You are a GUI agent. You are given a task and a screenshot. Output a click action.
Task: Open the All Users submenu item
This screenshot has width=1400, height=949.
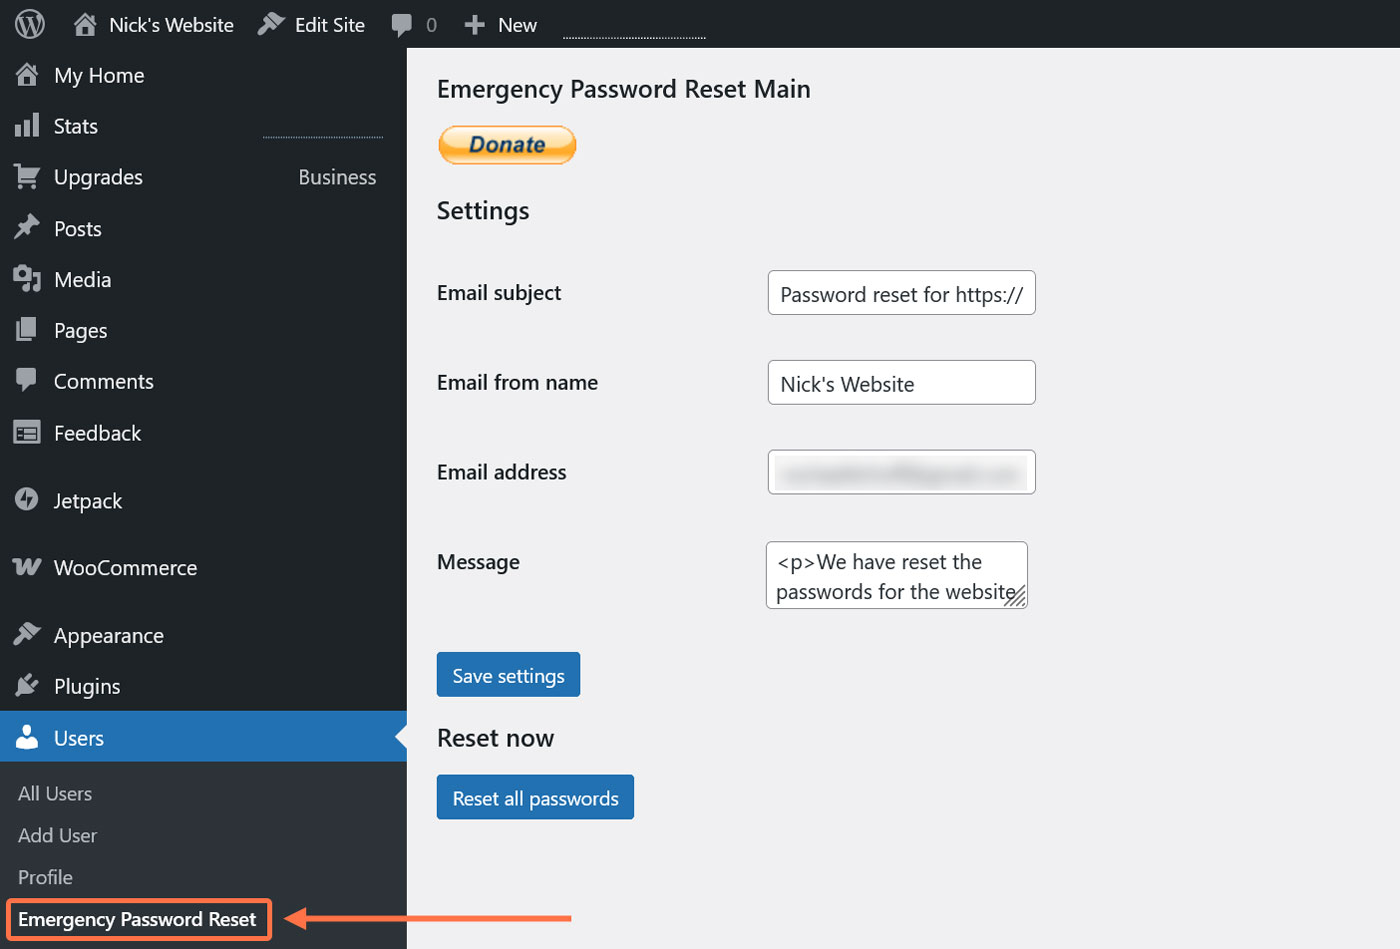coord(54,794)
